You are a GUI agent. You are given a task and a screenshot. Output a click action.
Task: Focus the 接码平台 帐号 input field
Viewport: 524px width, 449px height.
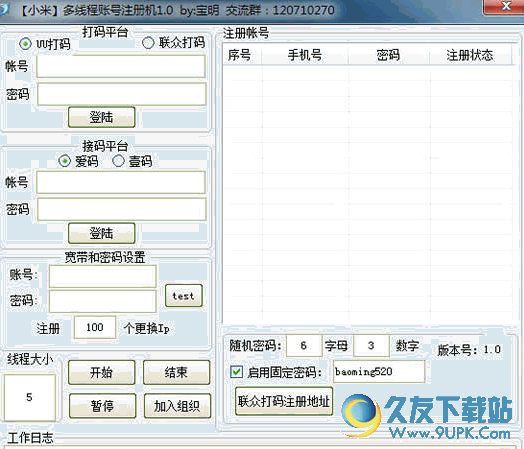pos(121,182)
